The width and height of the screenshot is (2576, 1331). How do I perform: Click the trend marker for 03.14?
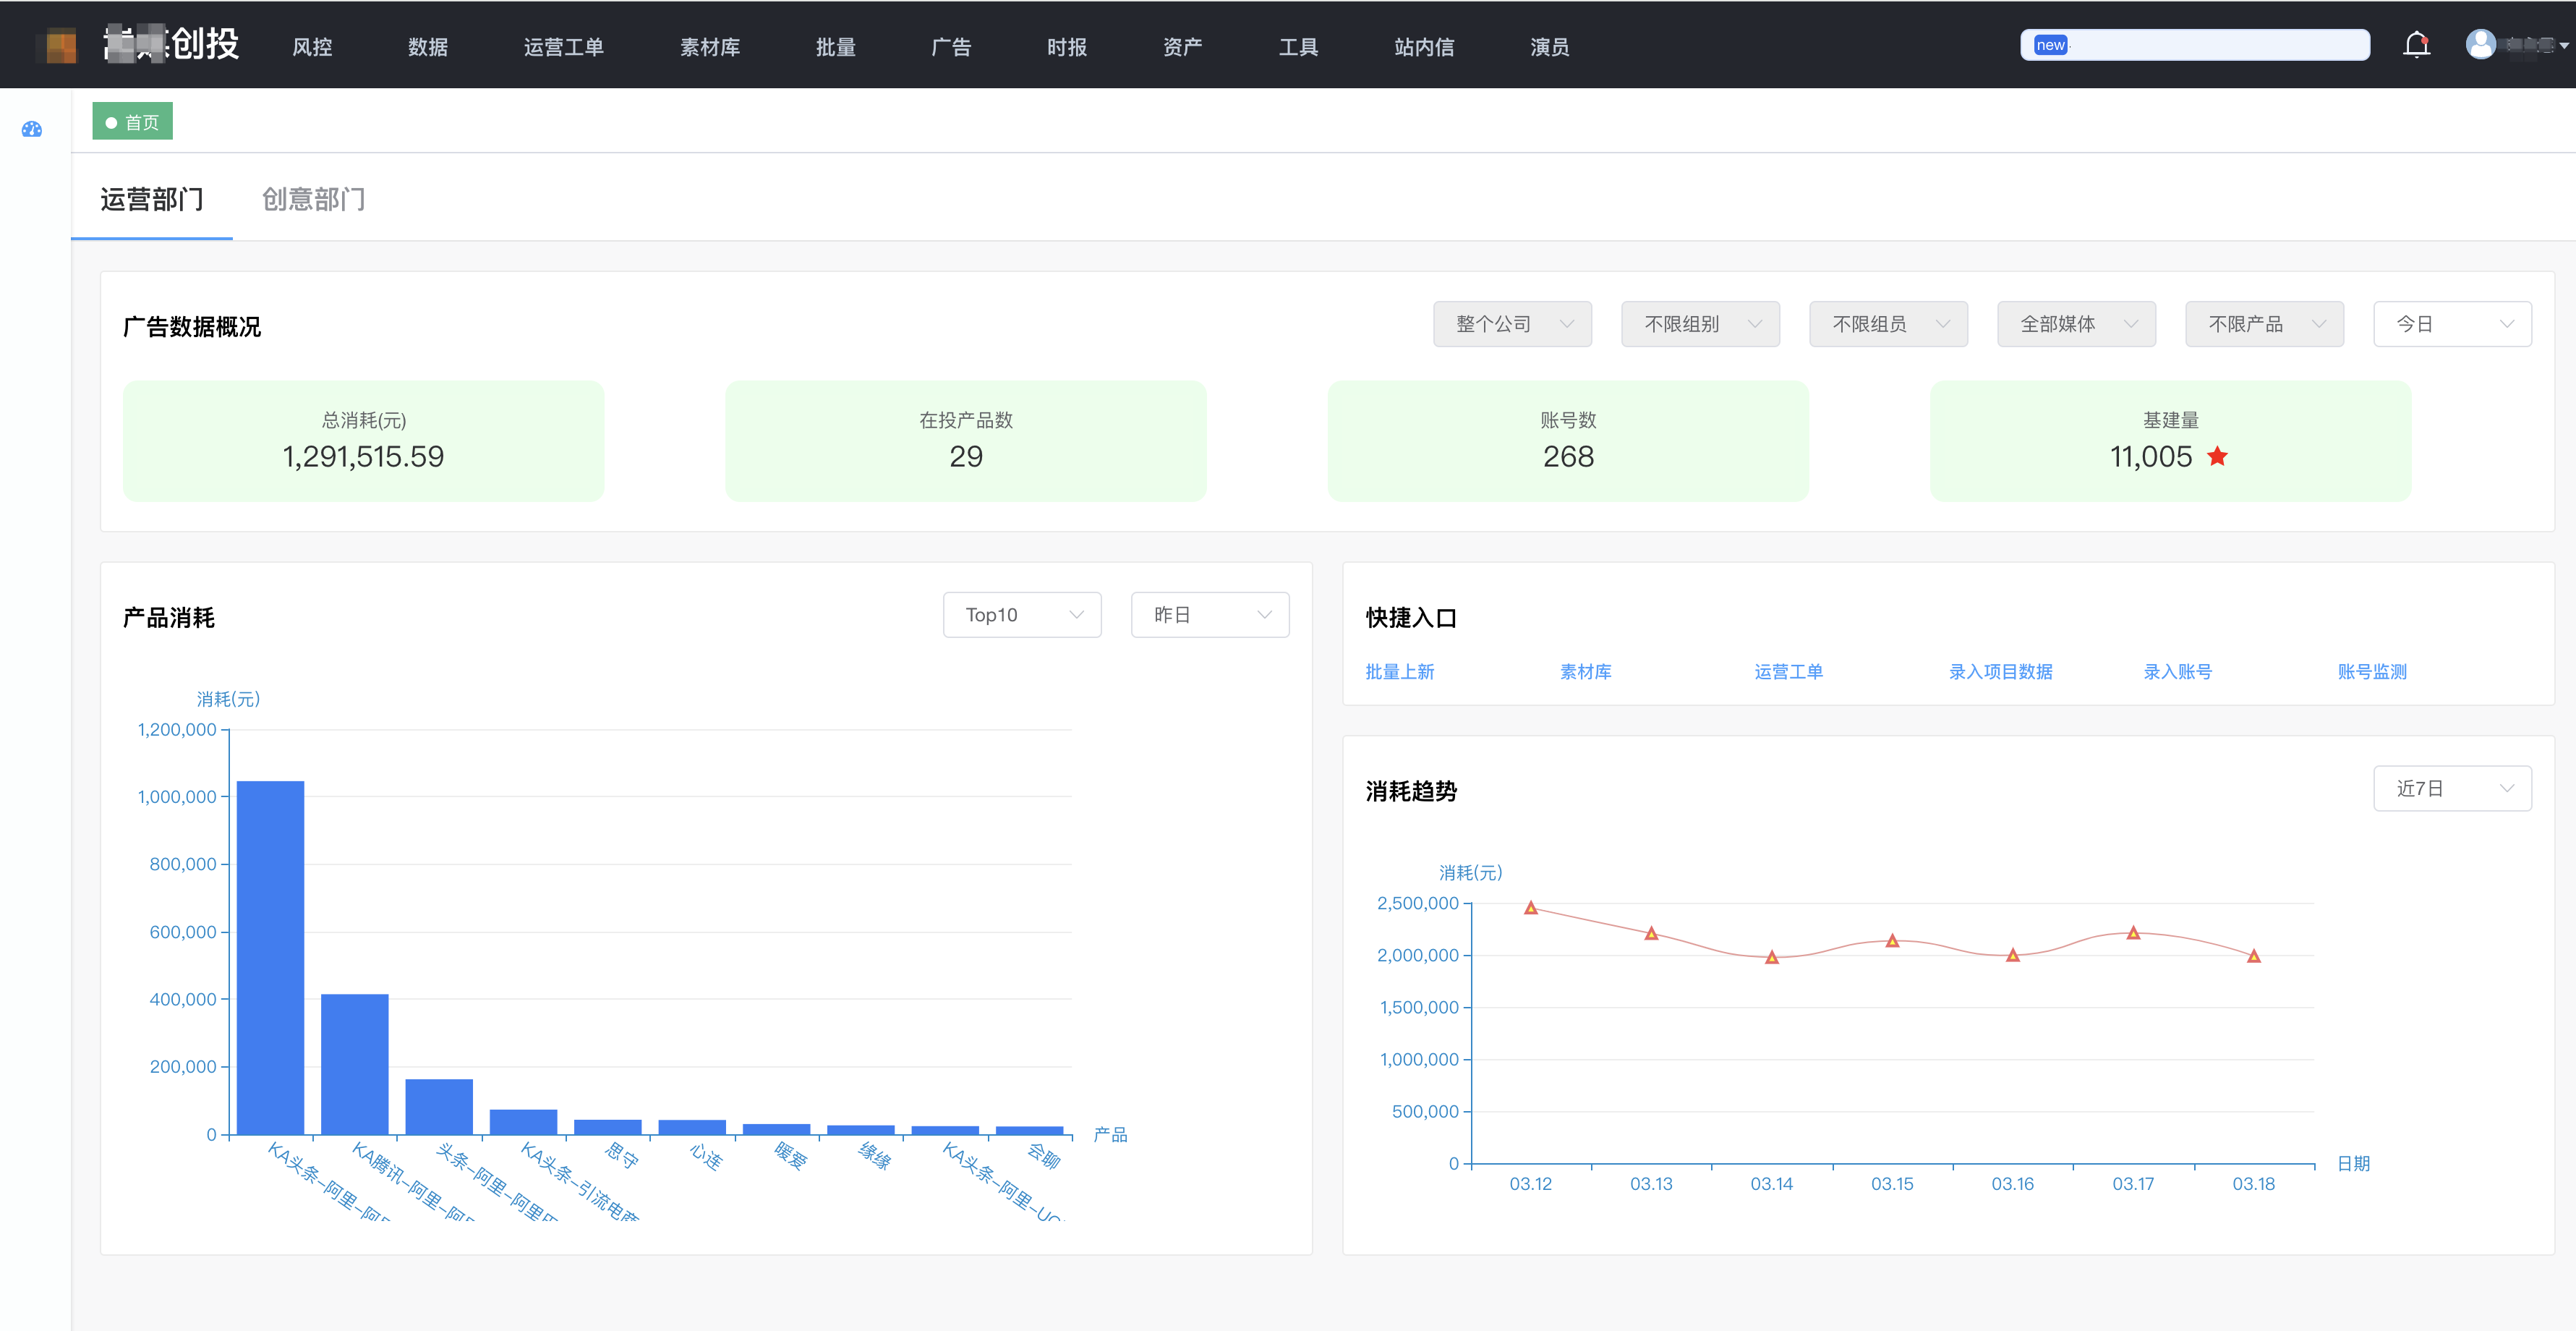pyautogui.click(x=1772, y=958)
